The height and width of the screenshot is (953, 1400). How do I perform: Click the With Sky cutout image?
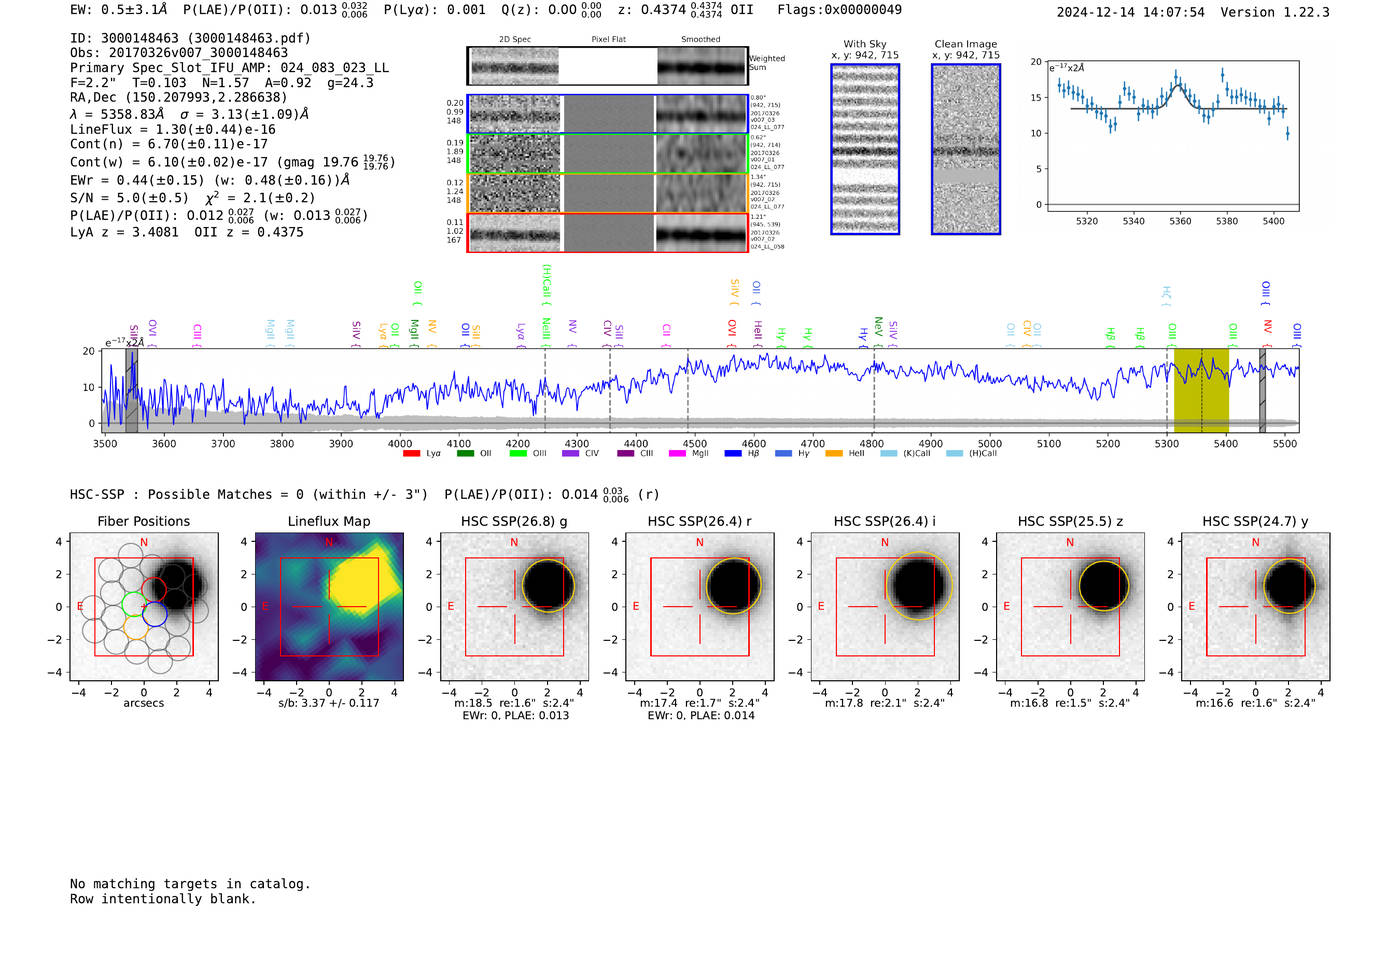(865, 149)
